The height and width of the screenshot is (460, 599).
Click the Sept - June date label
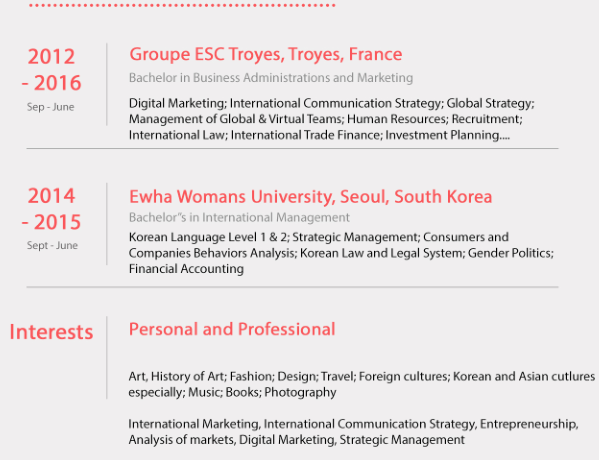52,245
